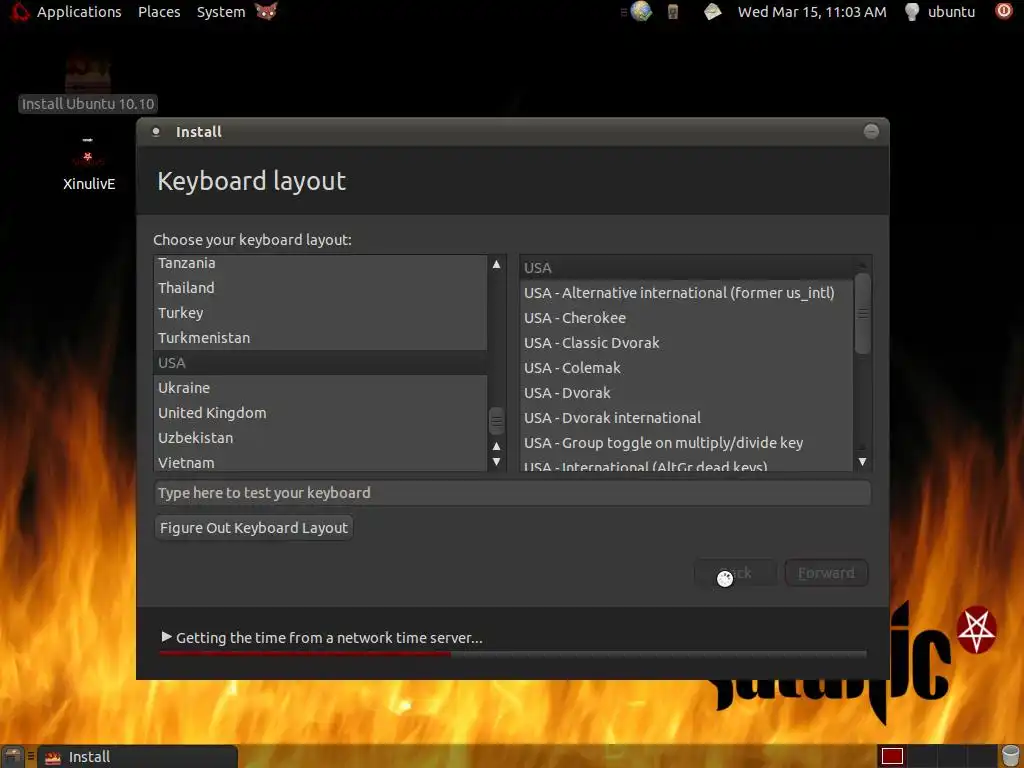Click the red fox icon in top panel
The image size is (1024, 768).
click(x=266, y=11)
